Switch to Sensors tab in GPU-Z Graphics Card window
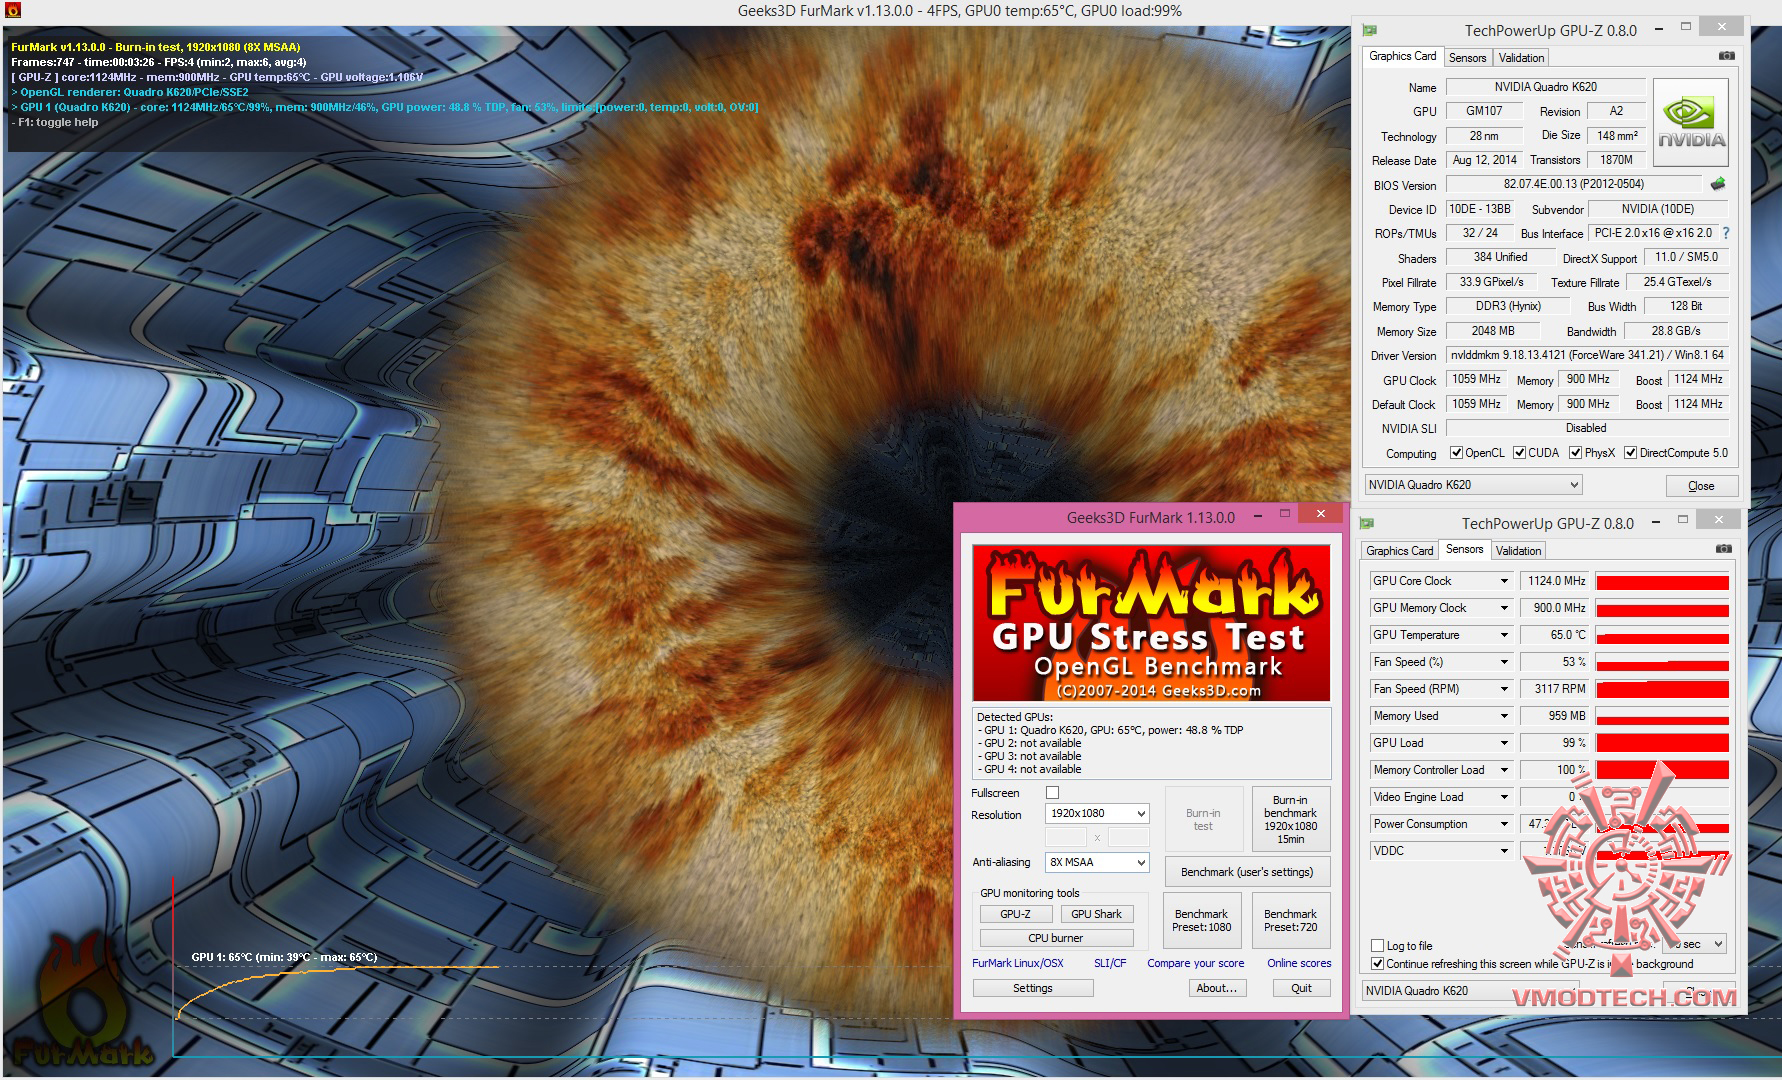The image size is (1782, 1080). 1468,58
